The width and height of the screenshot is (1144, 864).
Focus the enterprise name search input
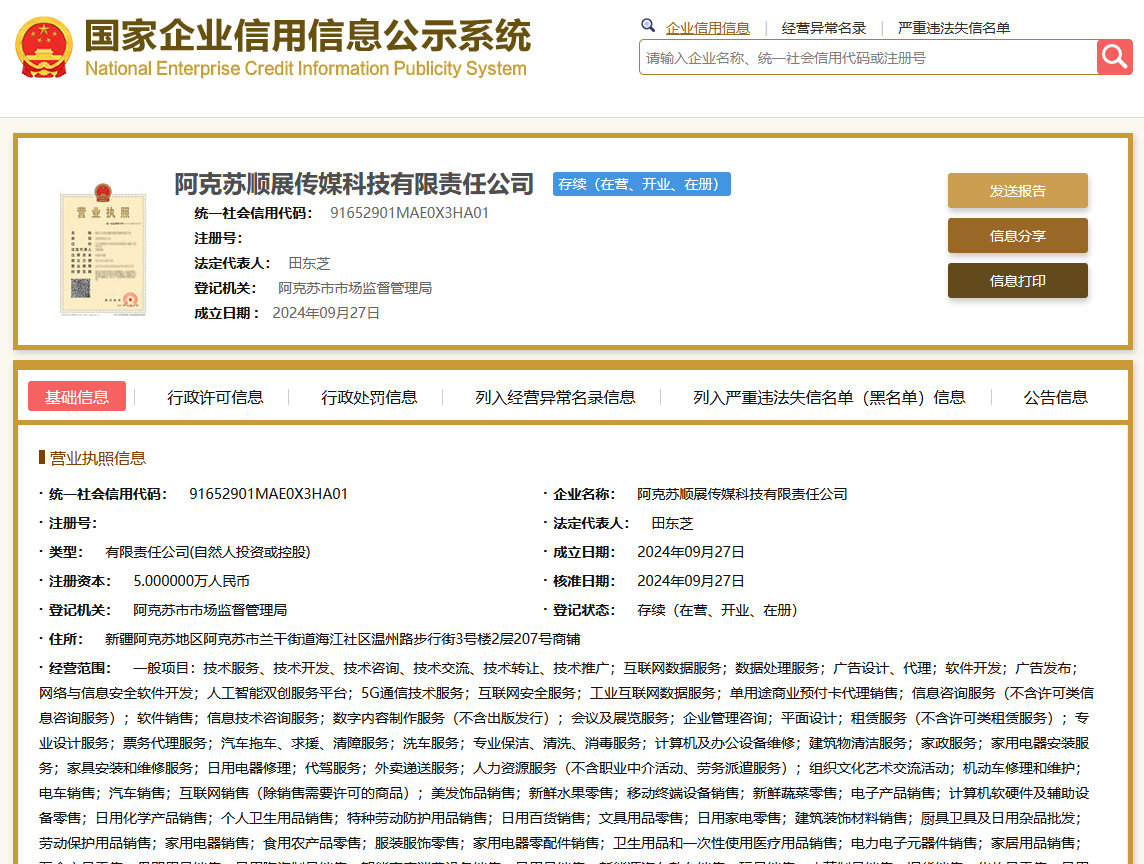pyautogui.click(x=868, y=58)
